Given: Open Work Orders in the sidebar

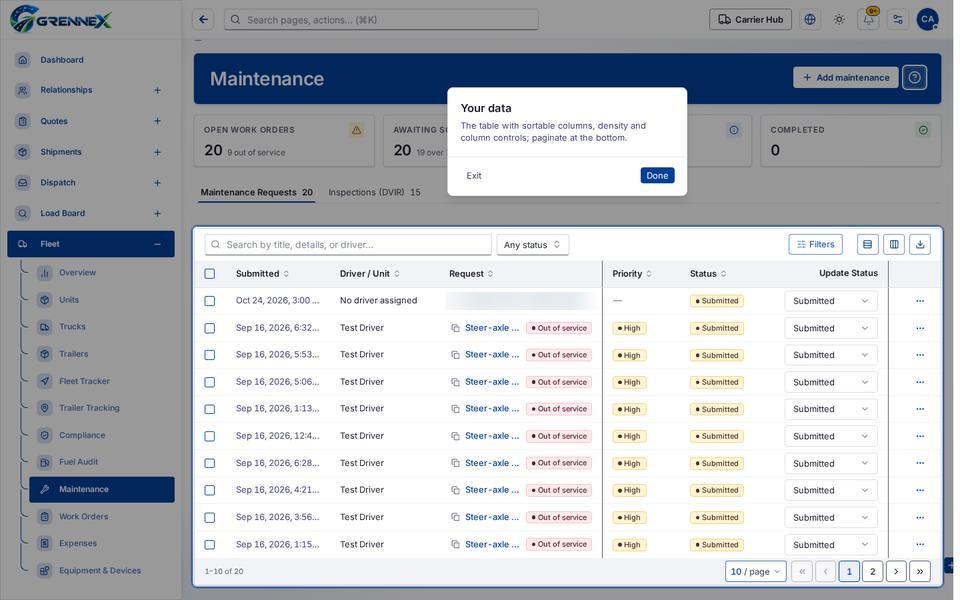Looking at the screenshot, I should click(83, 516).
